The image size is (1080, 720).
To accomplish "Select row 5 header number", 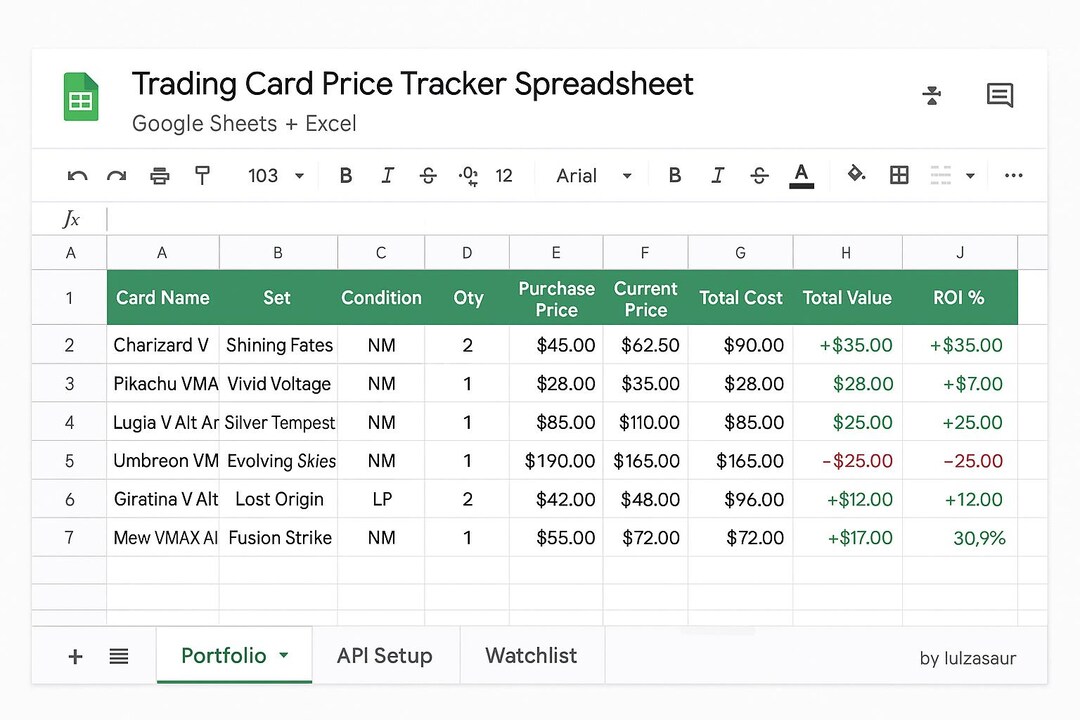I will tap(69, 461).
